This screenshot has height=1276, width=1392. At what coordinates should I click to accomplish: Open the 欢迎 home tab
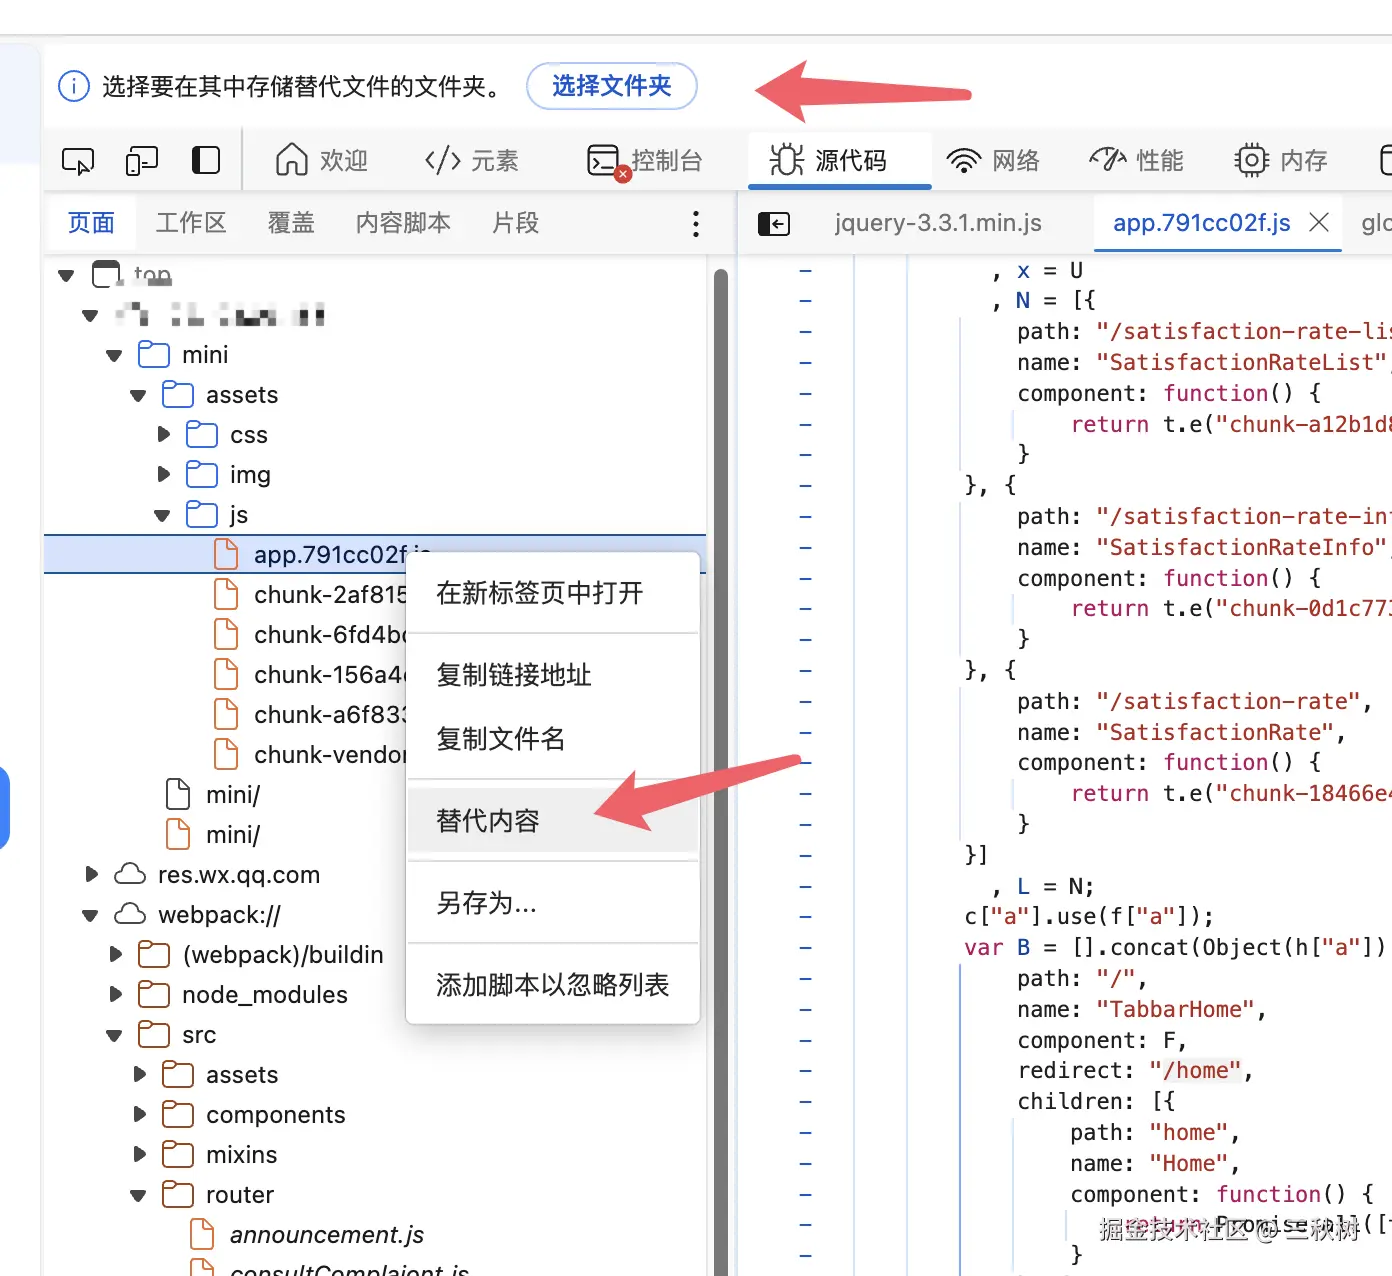point(322,160)
